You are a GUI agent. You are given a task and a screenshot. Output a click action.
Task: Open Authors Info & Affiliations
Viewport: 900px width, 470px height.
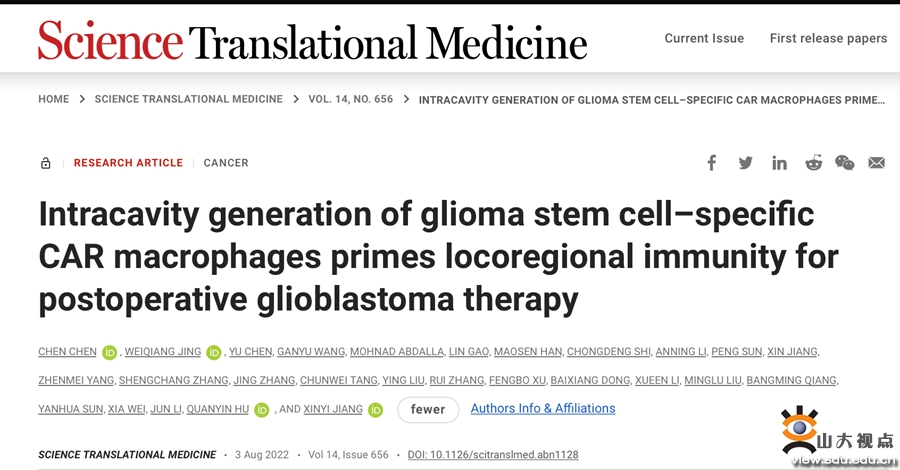click(x=543, y=409)
